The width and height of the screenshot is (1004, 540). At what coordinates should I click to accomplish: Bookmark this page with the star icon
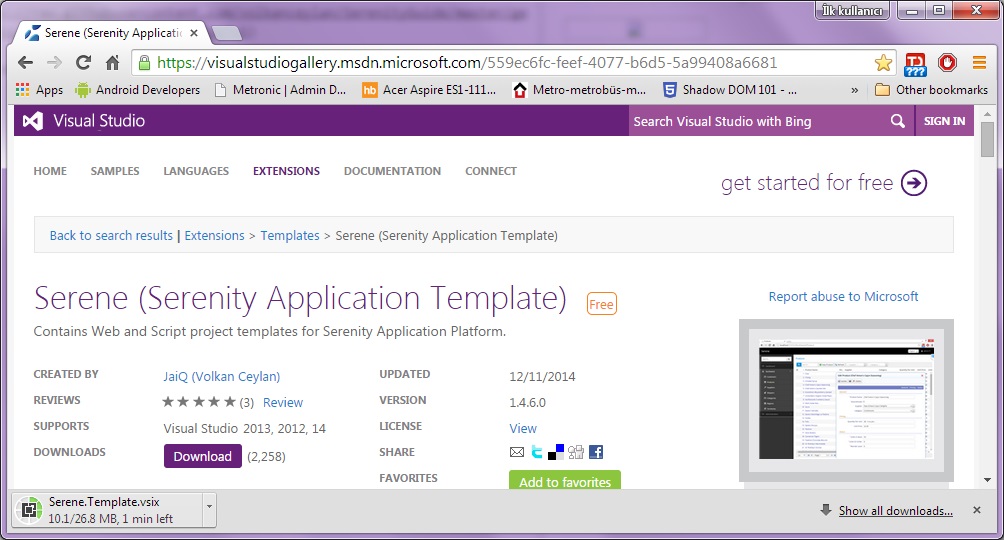coord(883,63)
